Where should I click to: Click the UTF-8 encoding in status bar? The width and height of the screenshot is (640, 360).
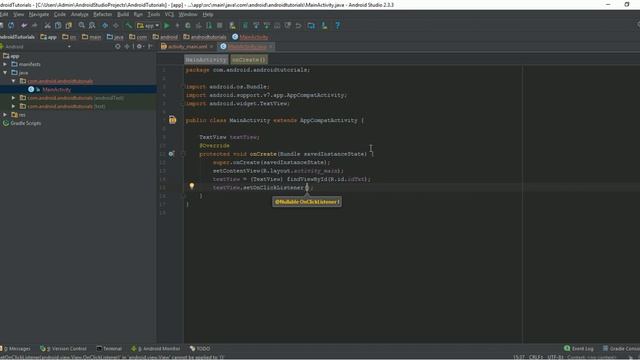(555, 357)
